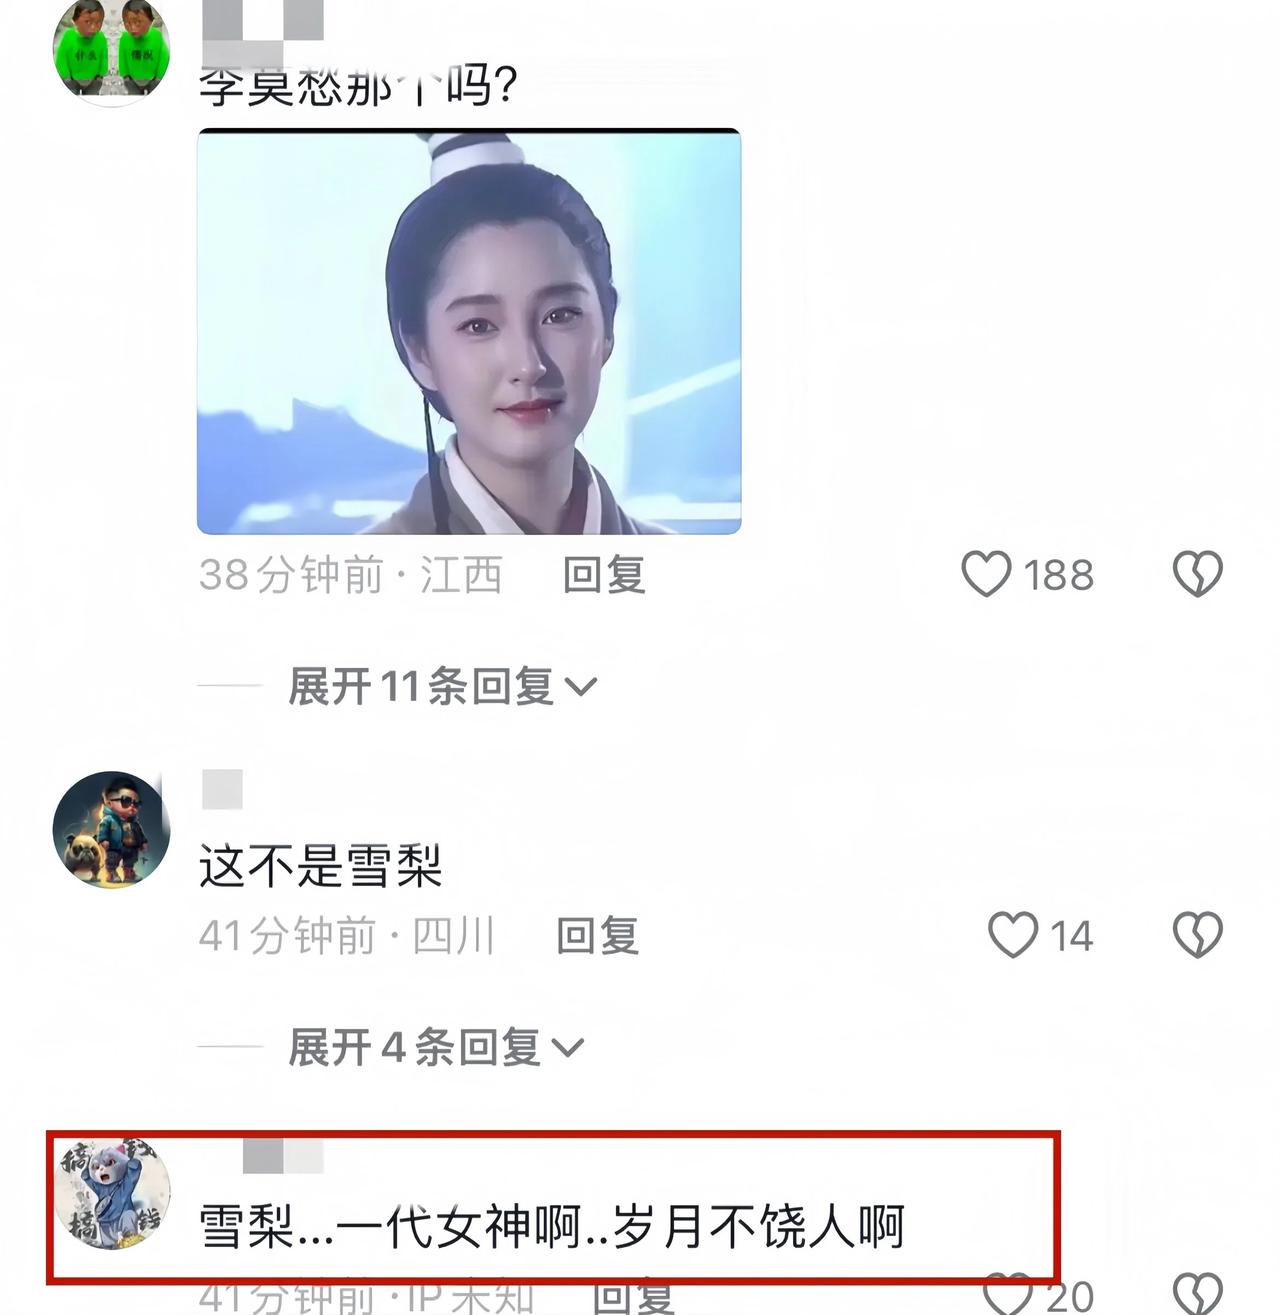Screen dimensions: 1280x1315
Task: Open comment 雪梨...一代女神啊..岁月不饶人啊
Action: pyautogui.click(x=552, y=1226)
